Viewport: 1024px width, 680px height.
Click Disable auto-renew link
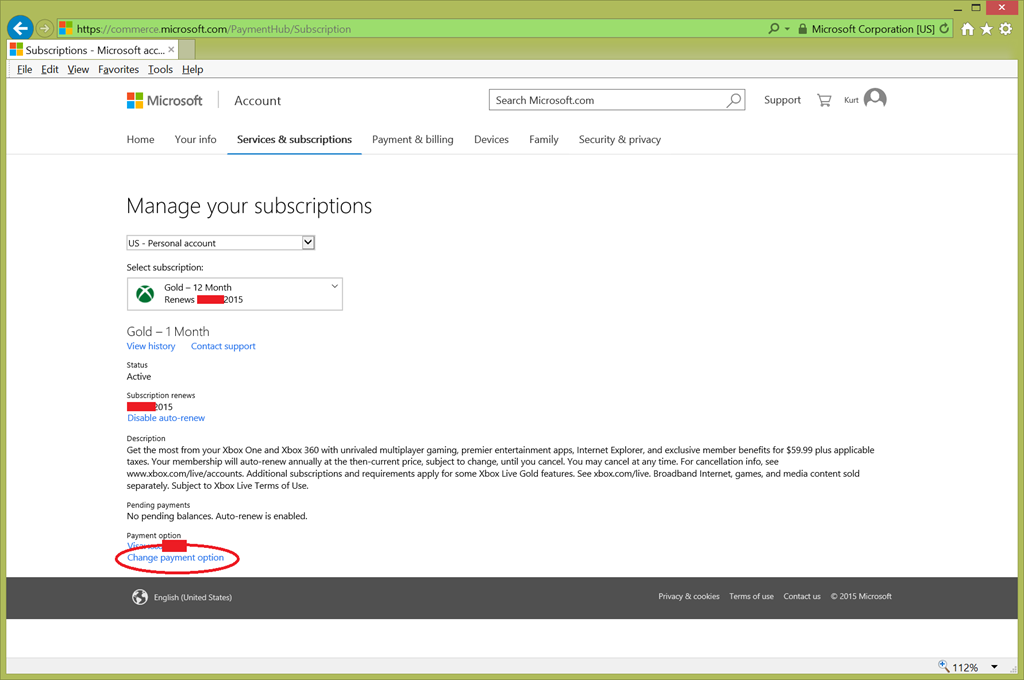[166, 418]
